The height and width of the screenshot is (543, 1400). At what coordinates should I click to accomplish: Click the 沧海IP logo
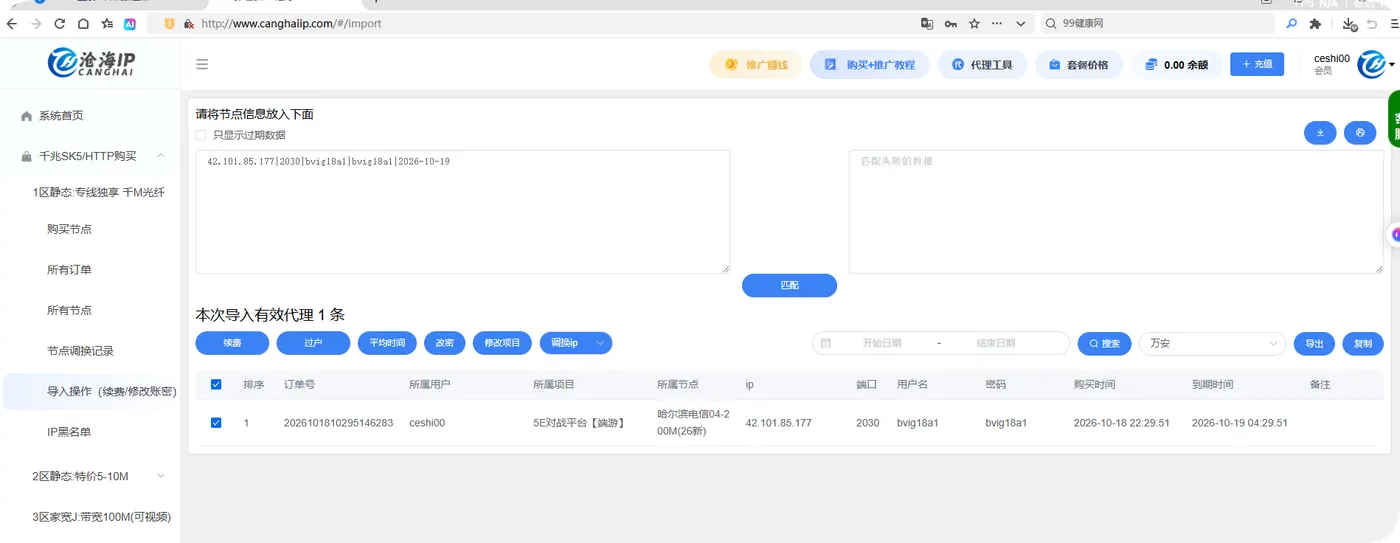pyautogui.click(x=91, y=63)
